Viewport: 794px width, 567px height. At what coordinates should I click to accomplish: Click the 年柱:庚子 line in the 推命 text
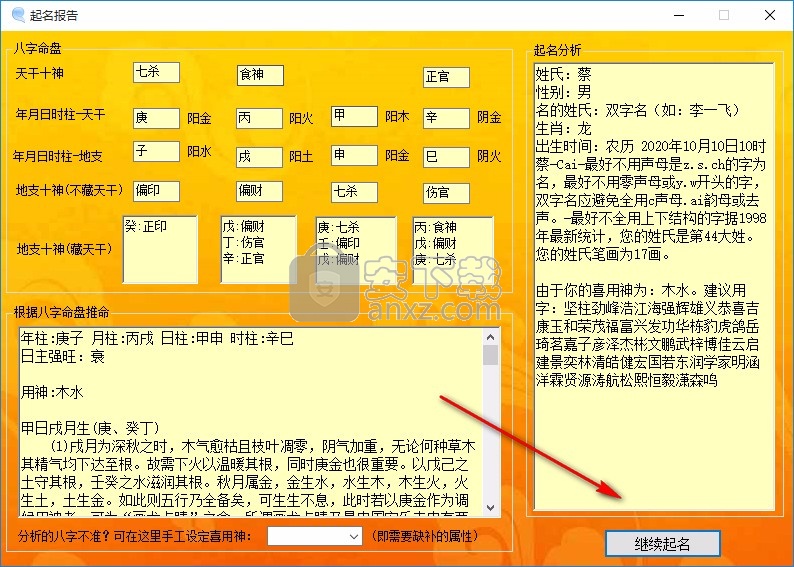pos(157,338)
